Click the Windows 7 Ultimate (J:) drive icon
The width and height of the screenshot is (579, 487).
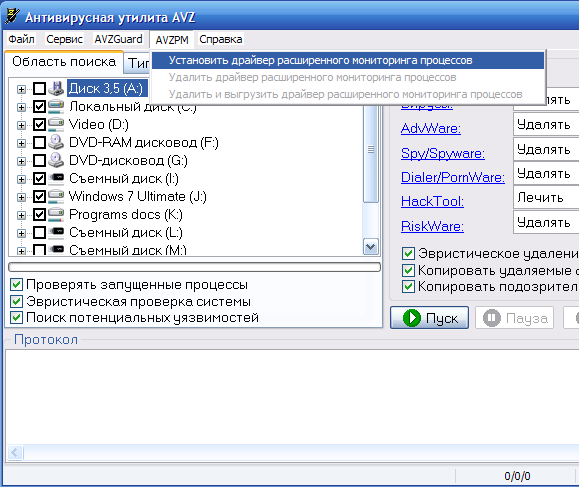click(x=56, y=196)
